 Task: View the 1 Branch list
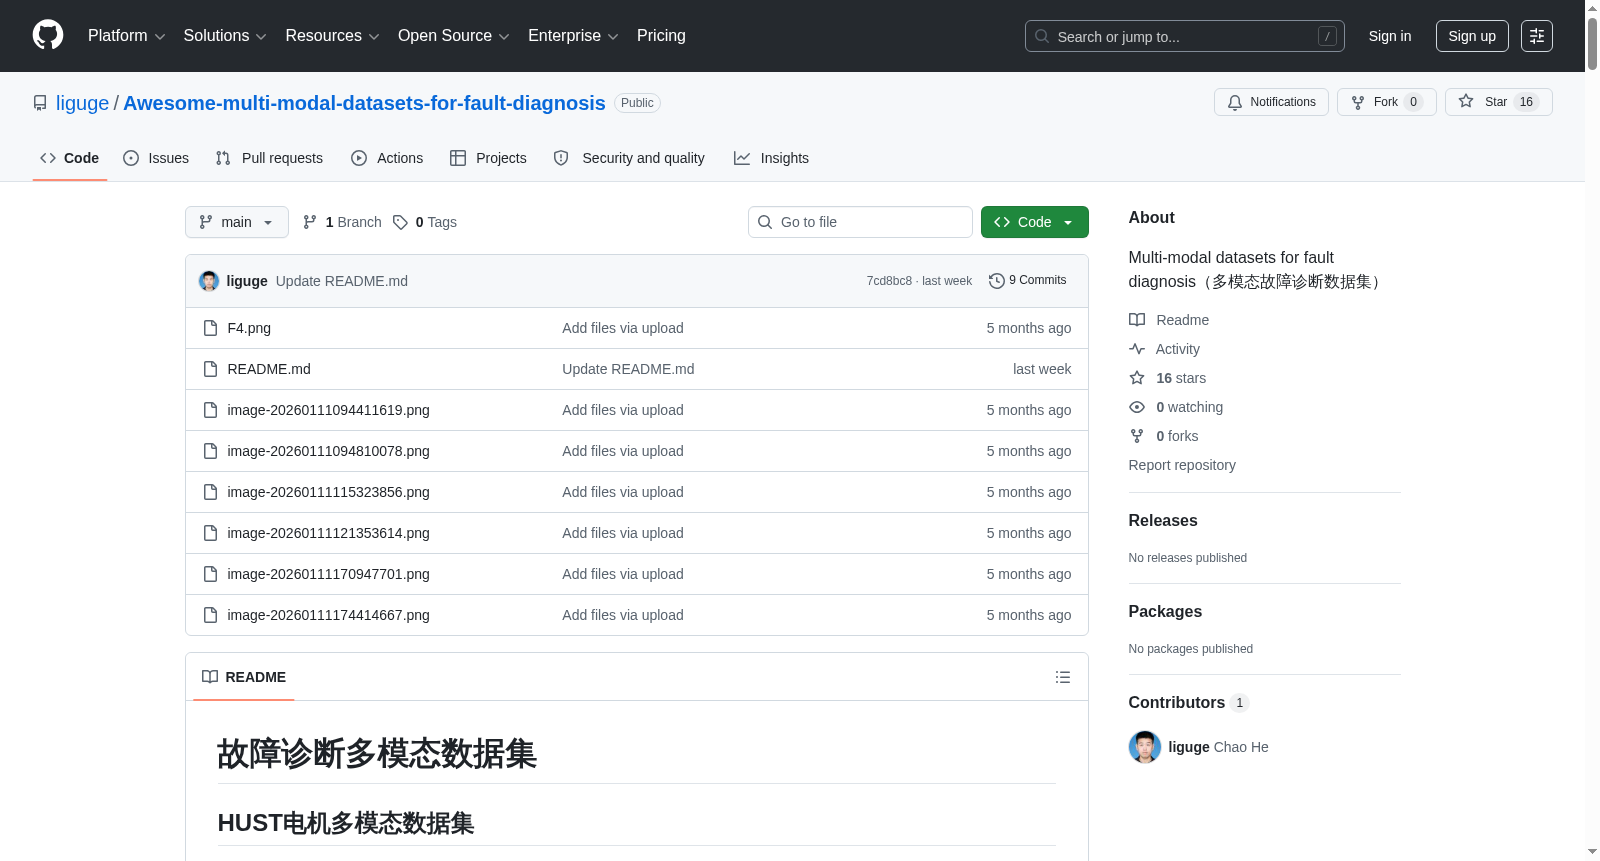(342, 222)
